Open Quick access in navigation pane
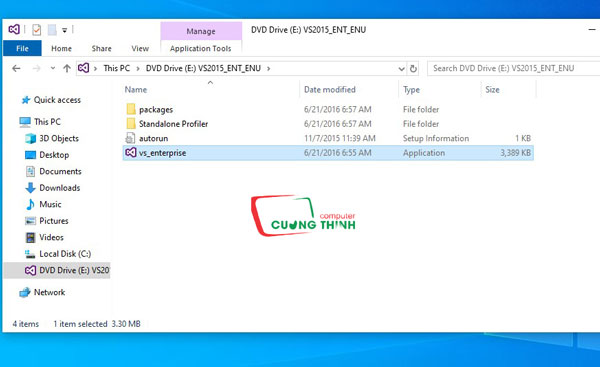The width and height of the screenshot is (600, 367). (57, 100)
